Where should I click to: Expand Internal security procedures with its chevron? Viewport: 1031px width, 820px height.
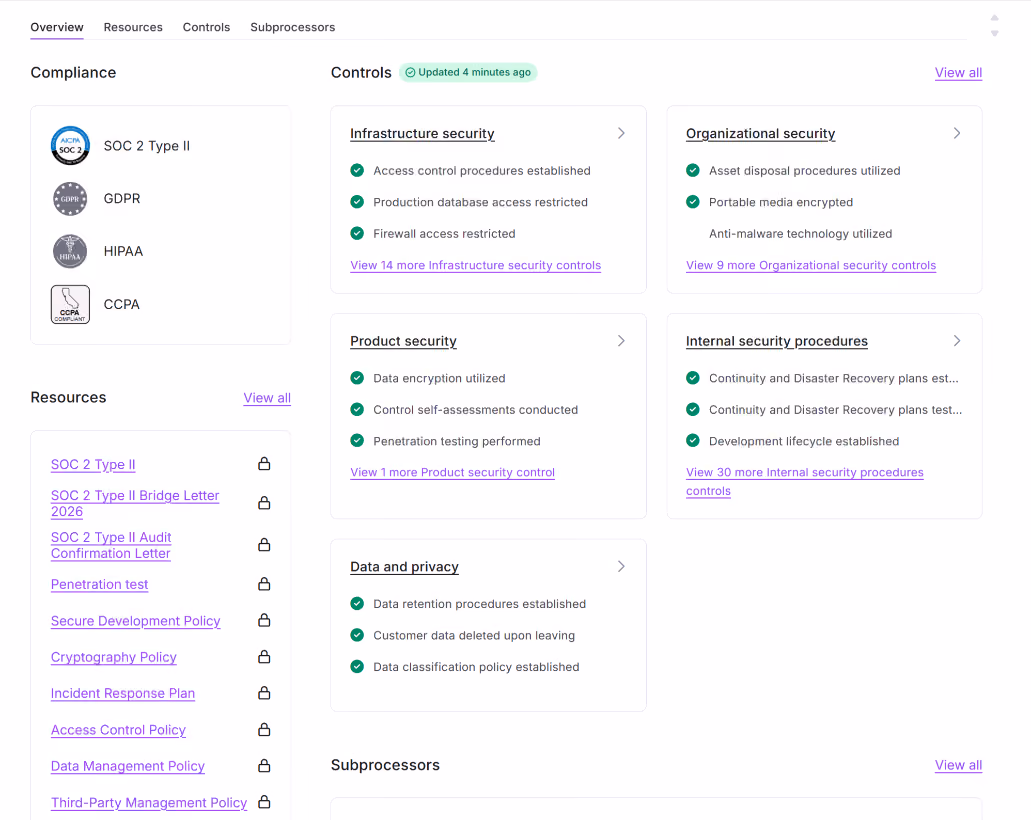tap(957, 341)
